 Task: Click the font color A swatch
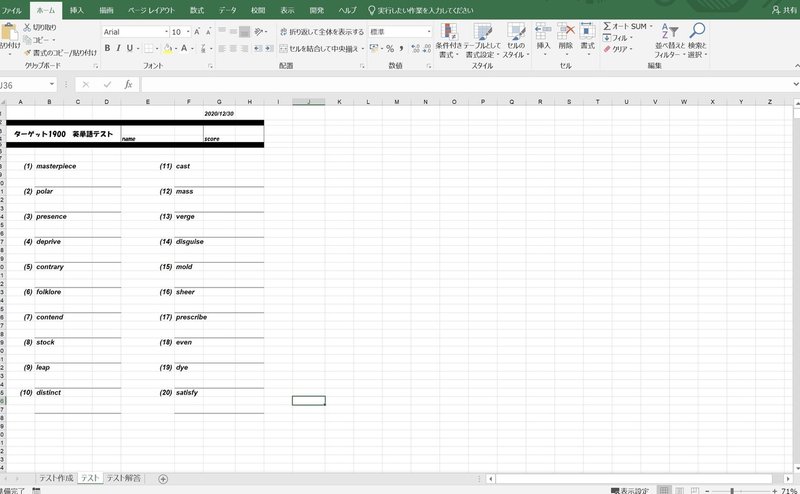click(x=184, y=48)
